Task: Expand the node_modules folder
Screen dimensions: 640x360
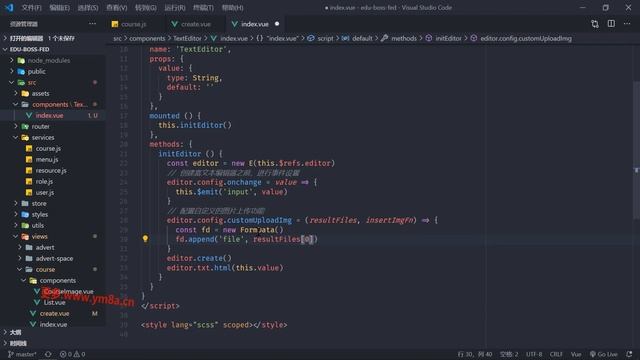Action: (x=53, y=60)
